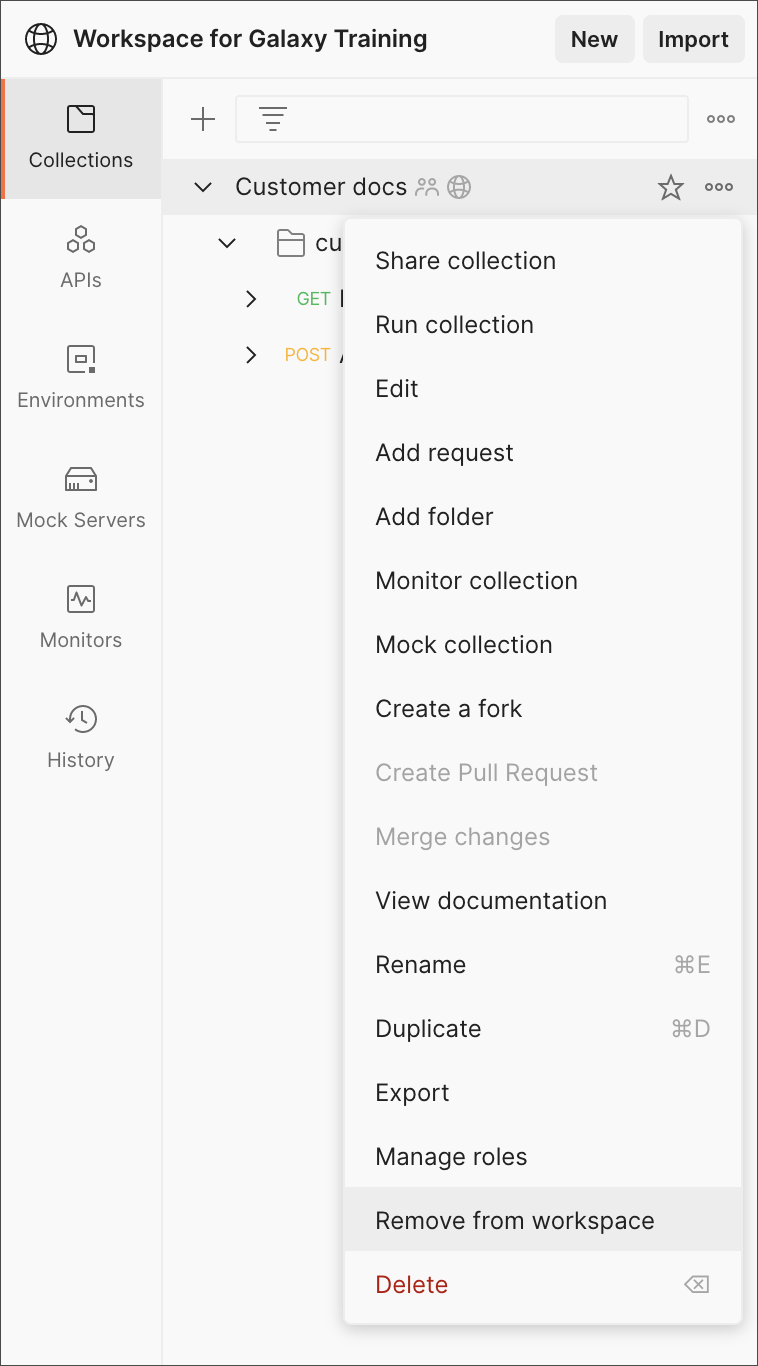This screenshot has width=758, height=1366.
Task: Choose Create a fork option
Action: click(x=543, y=709)
